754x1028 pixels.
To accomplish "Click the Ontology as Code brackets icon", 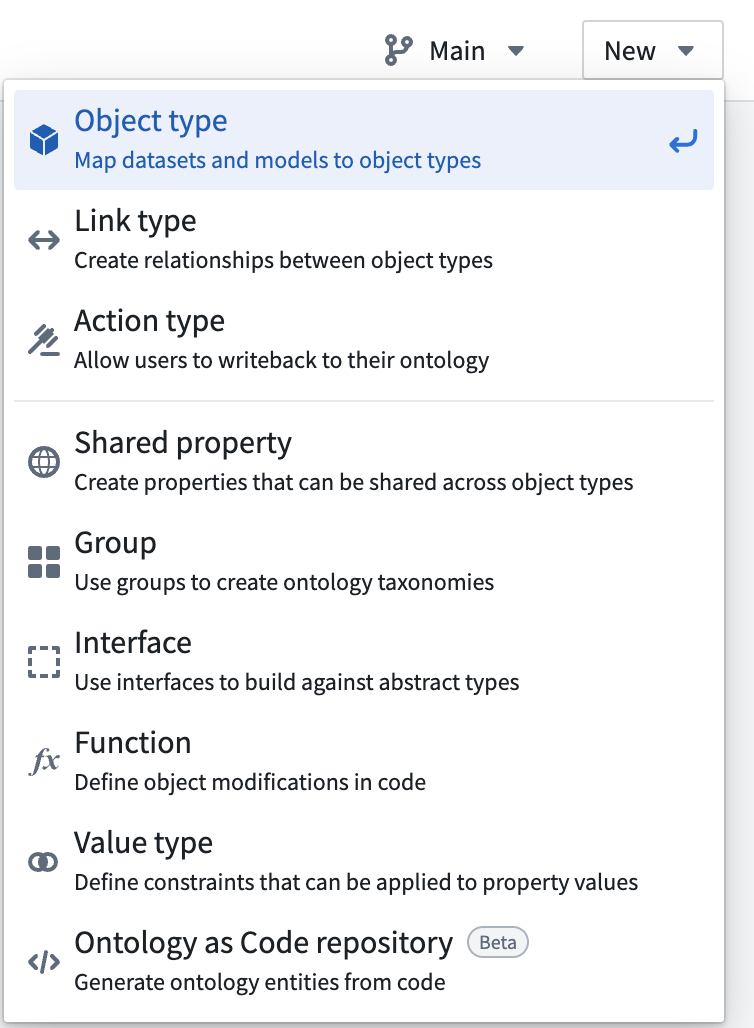I will click(44, 962).
